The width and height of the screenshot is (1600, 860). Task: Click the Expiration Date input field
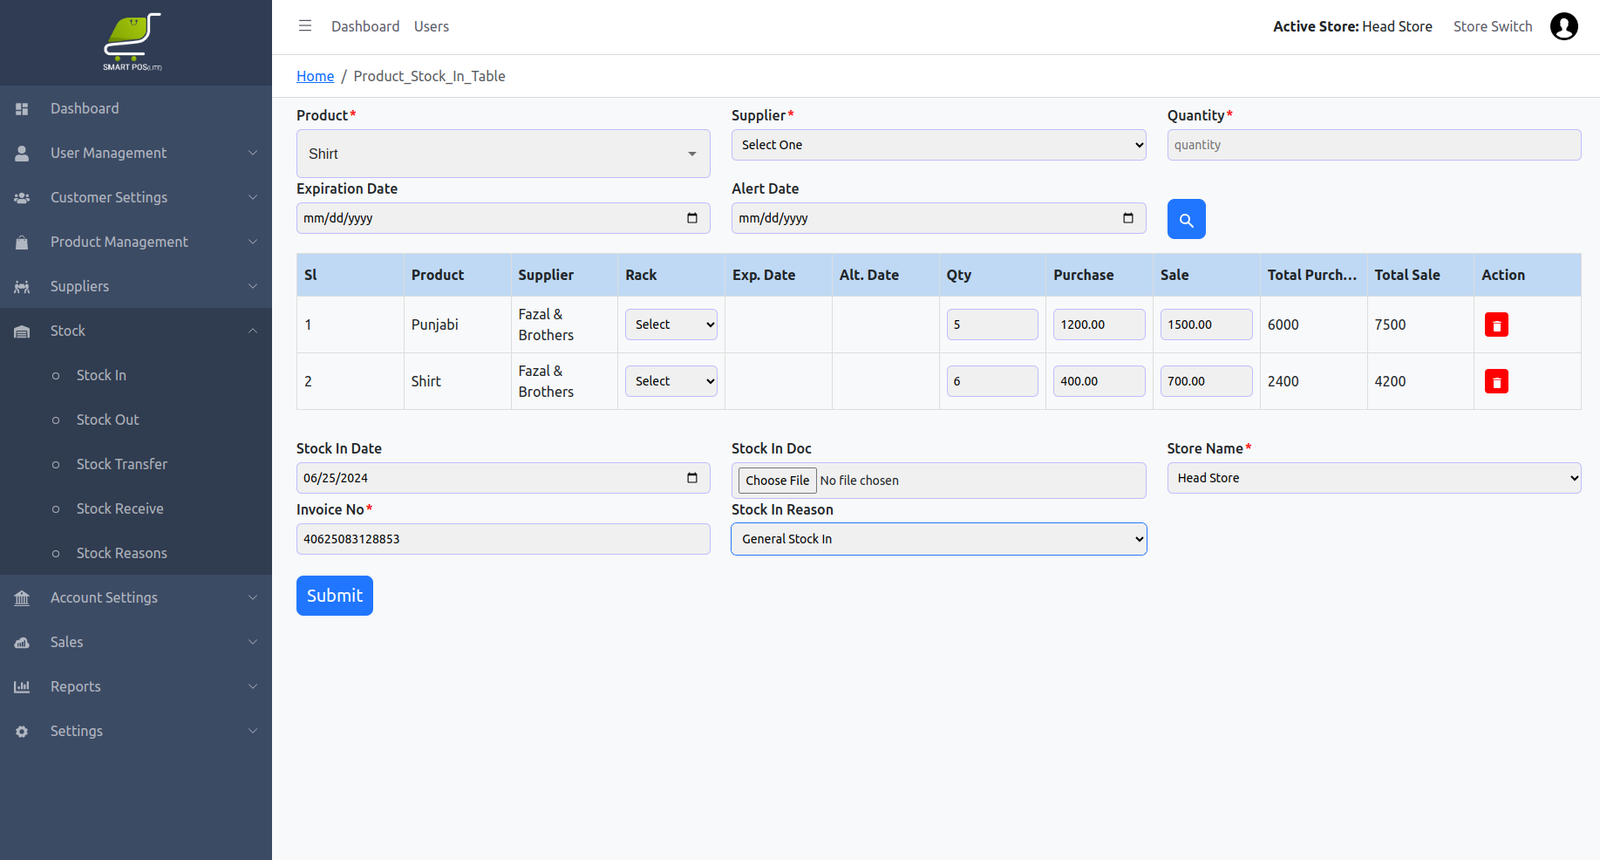click(x=503, y=218)
